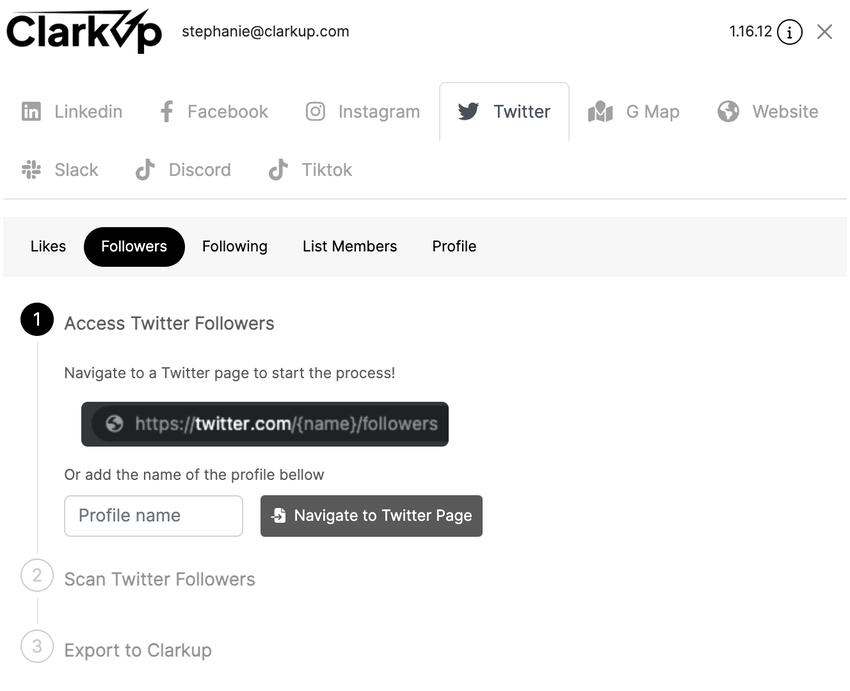Click the Website globe icon
Screen dimensions: 850x691
[728, 112]
